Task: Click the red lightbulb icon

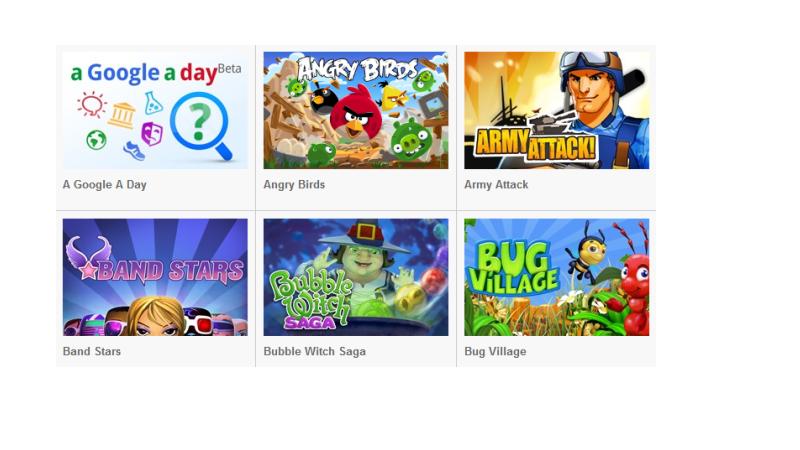Action: (91, 105)
